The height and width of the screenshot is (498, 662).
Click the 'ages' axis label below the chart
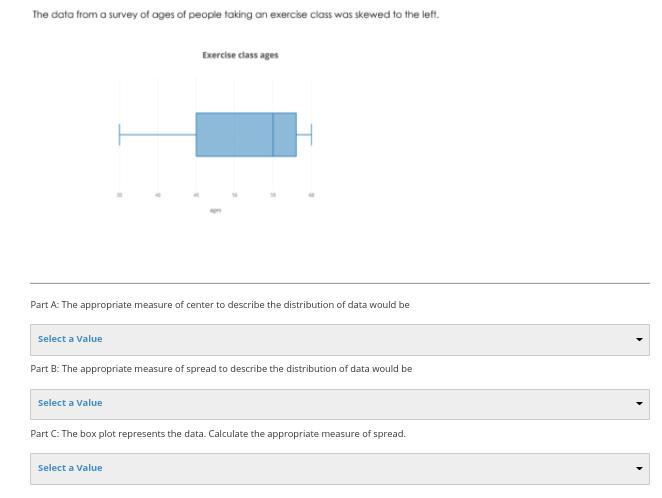tap(215, 210)
